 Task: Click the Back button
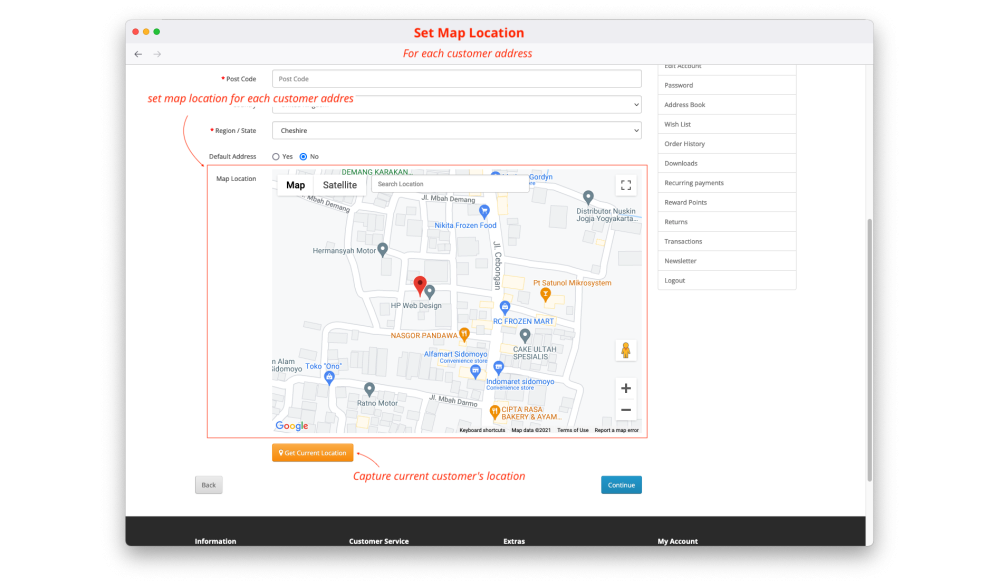(x=208, y=485)
